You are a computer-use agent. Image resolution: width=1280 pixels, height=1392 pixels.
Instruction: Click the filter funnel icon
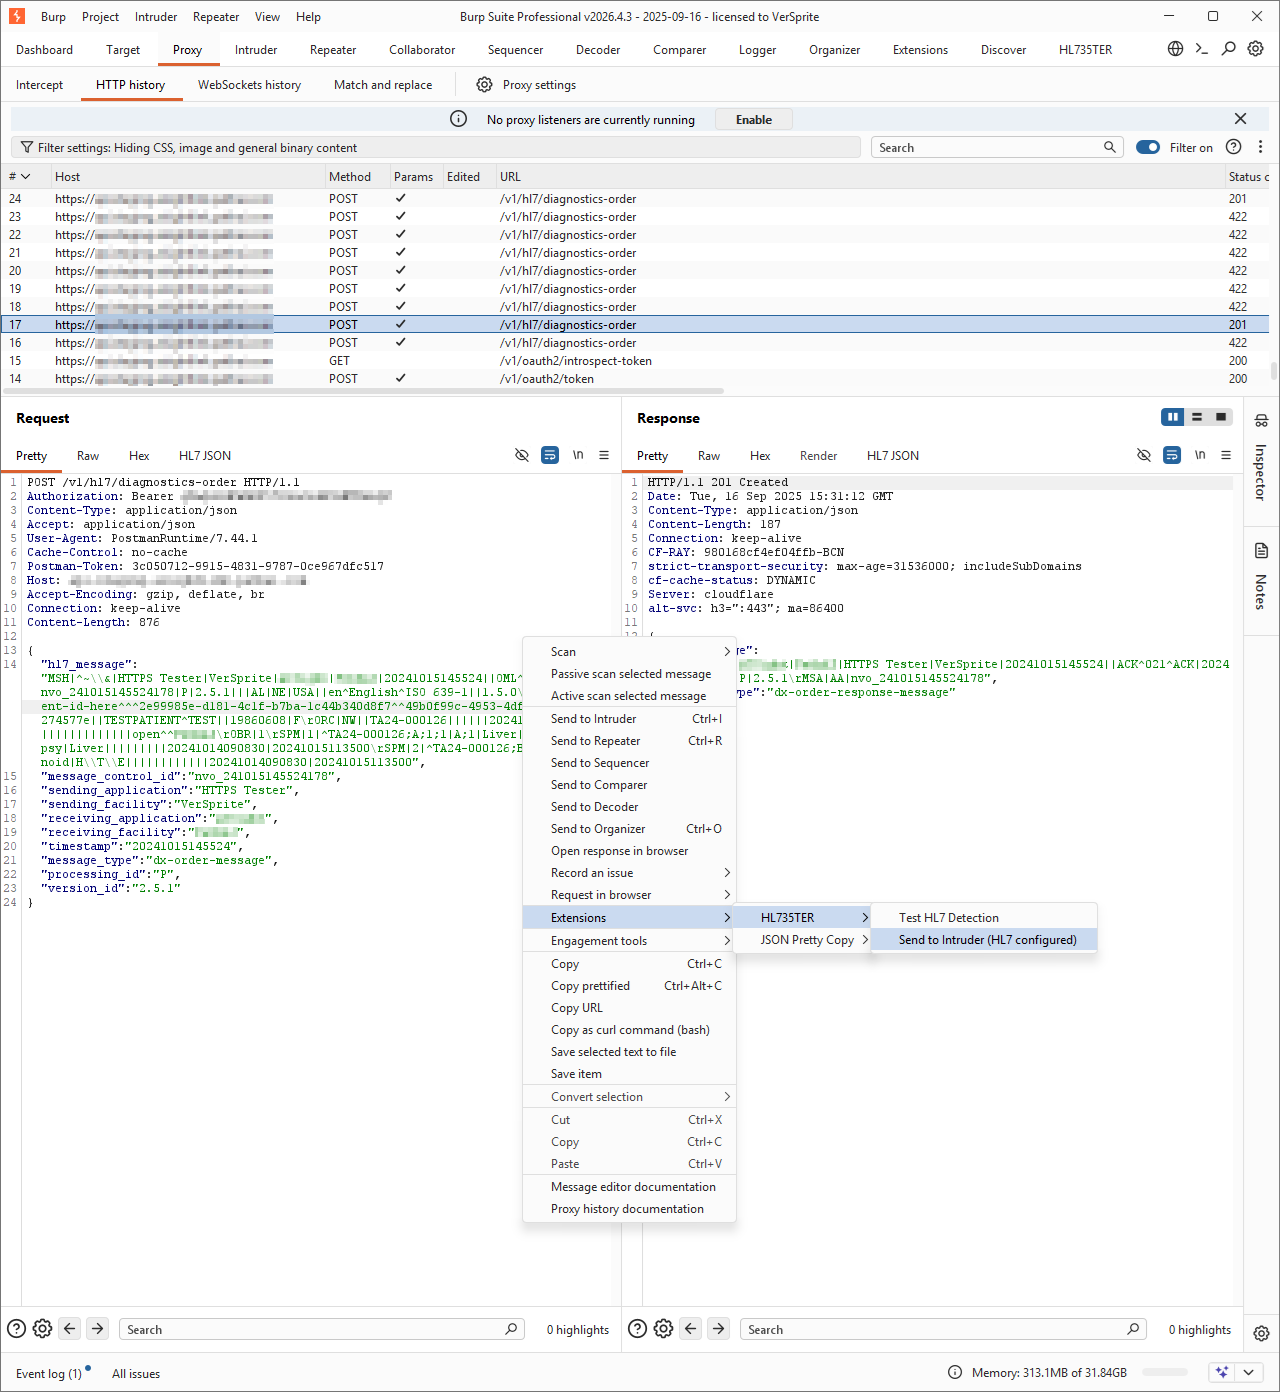[27, 147]
